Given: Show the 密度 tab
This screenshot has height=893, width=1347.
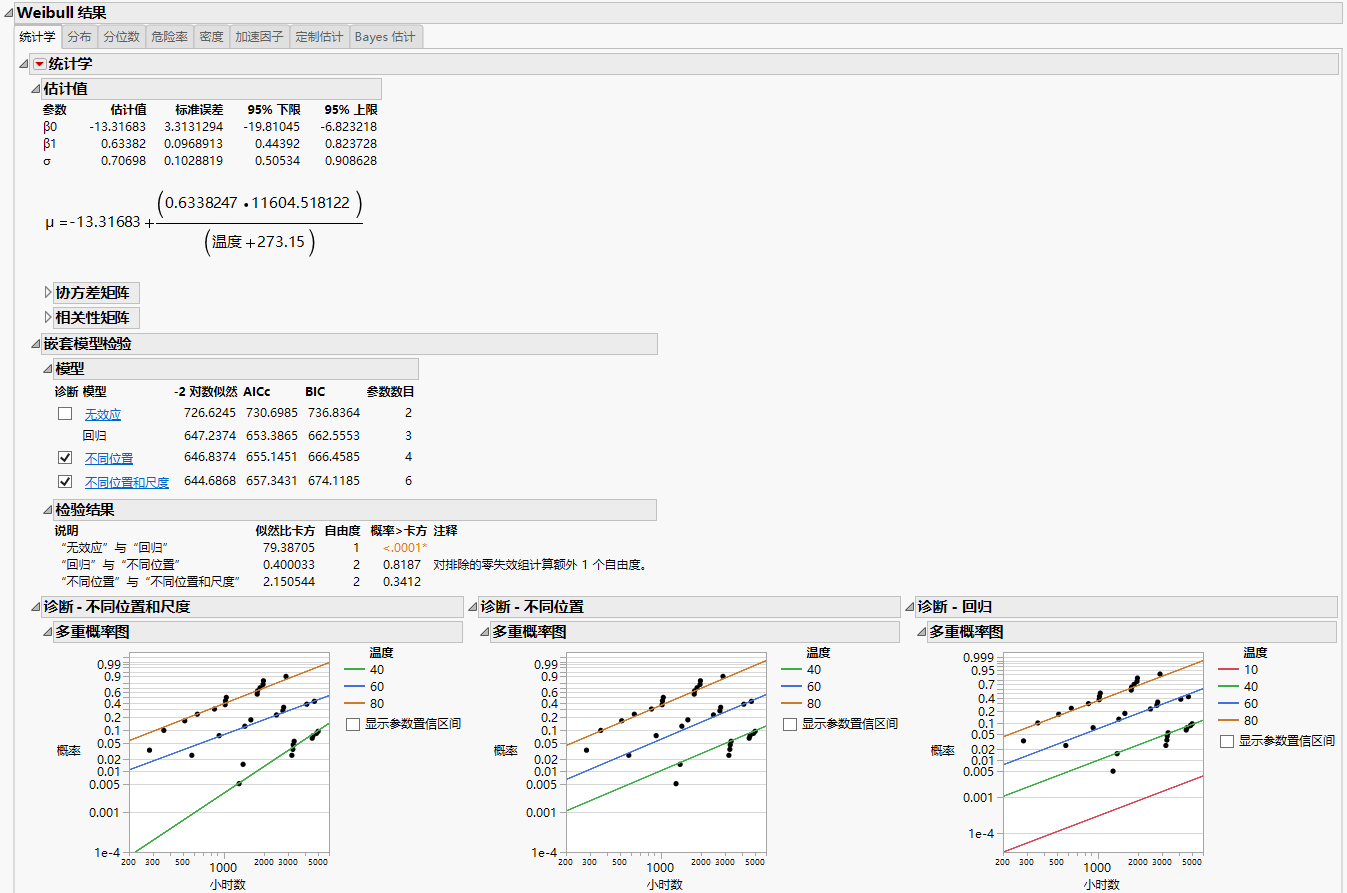Looking at the screenshot, I should [x=211, y=37].
